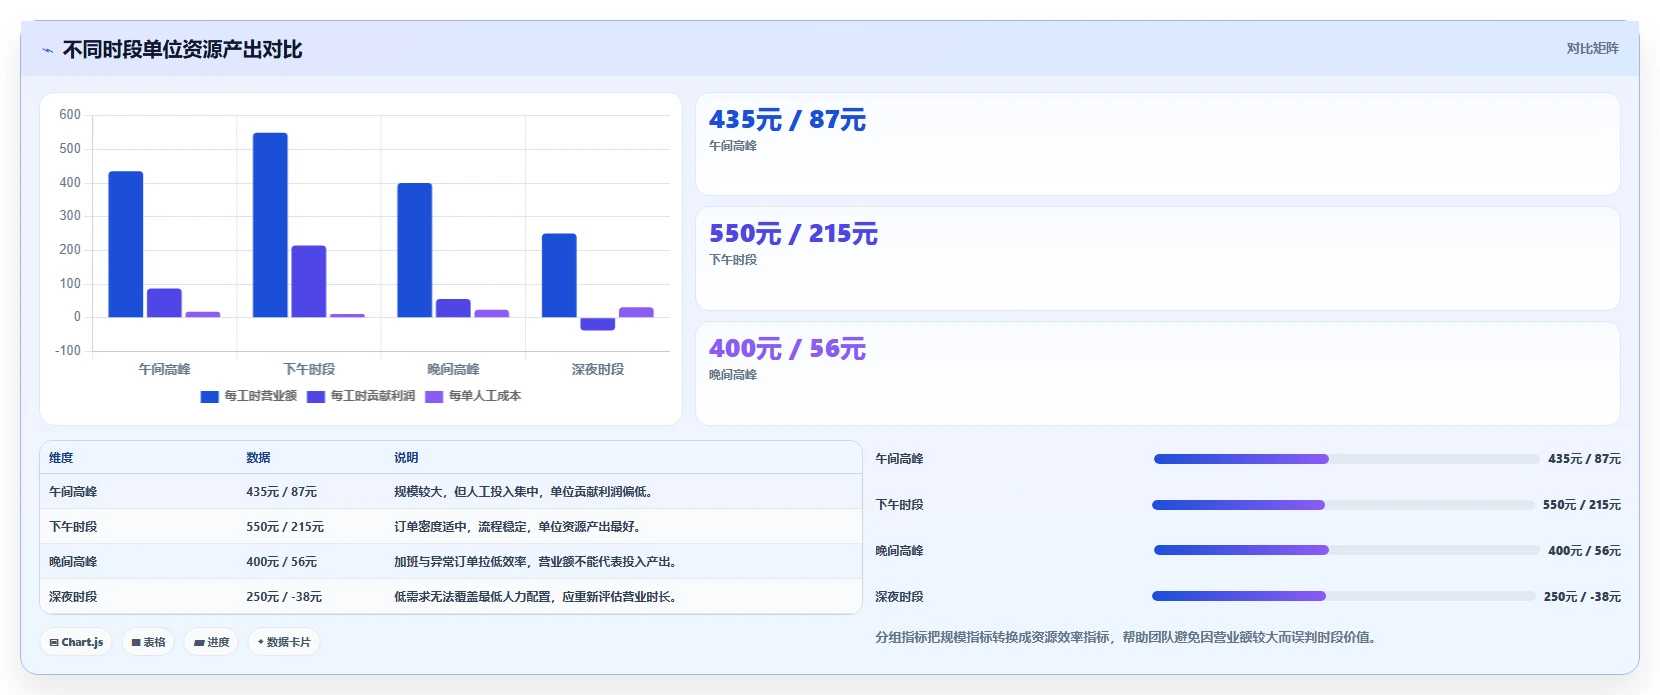This screenshot has width=1660, height=695.
Task: Click the 晚间高峰 label in progress list
Action: [899, 550]
